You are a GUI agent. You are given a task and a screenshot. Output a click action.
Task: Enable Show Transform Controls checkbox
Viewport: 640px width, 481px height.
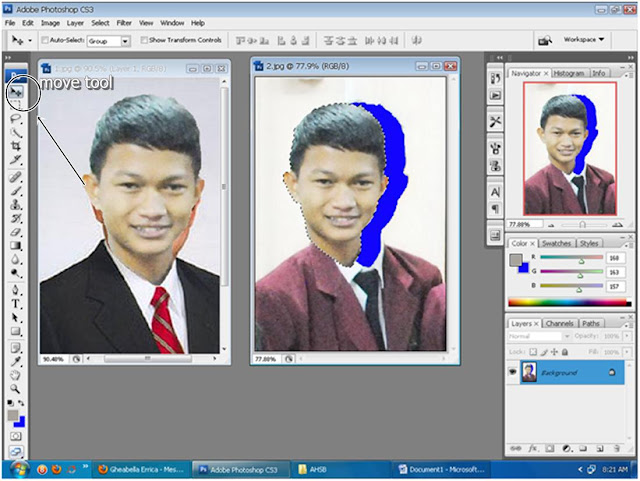(144, 40)
